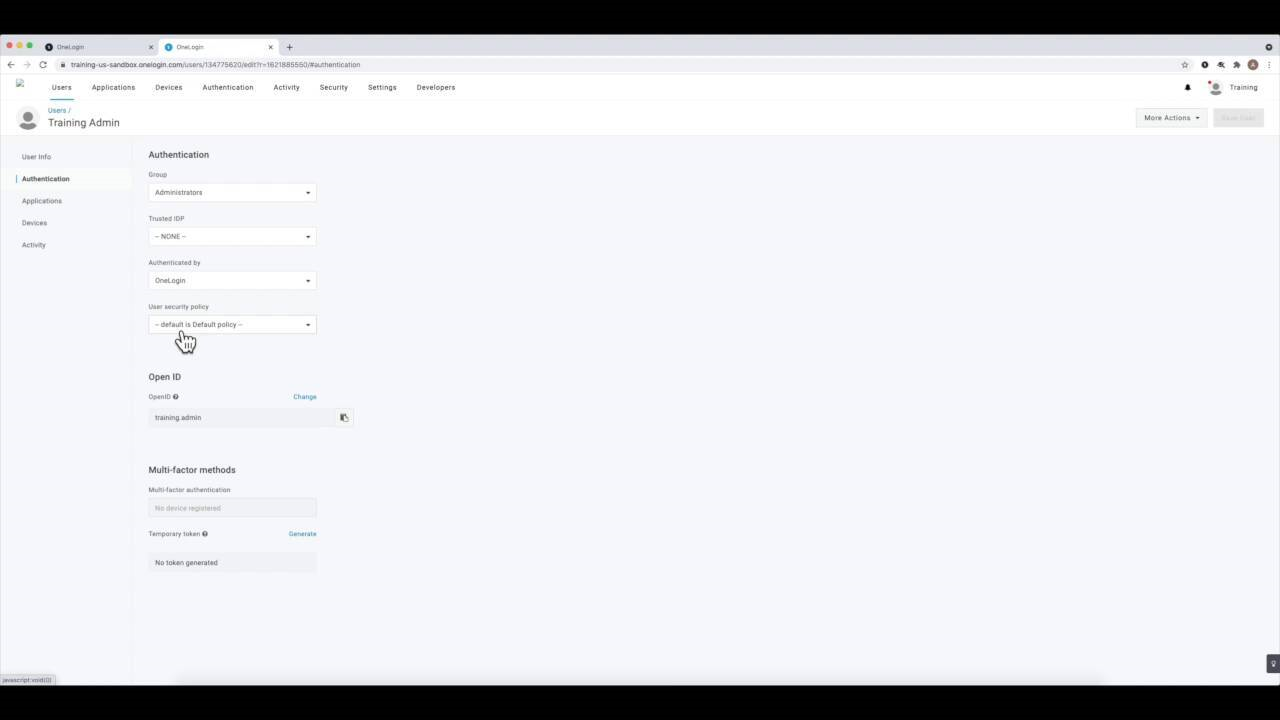The image size is (1280, 720).
Task: Generate a temporary token
Action: click(x=302, y=533)
